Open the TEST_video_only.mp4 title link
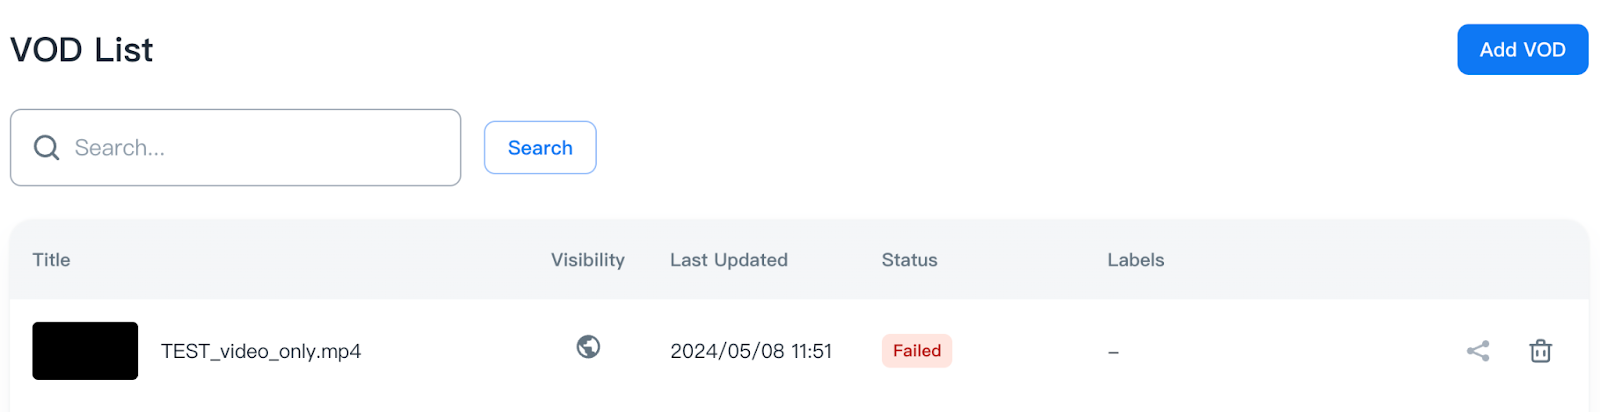 (x=261, y=352)
